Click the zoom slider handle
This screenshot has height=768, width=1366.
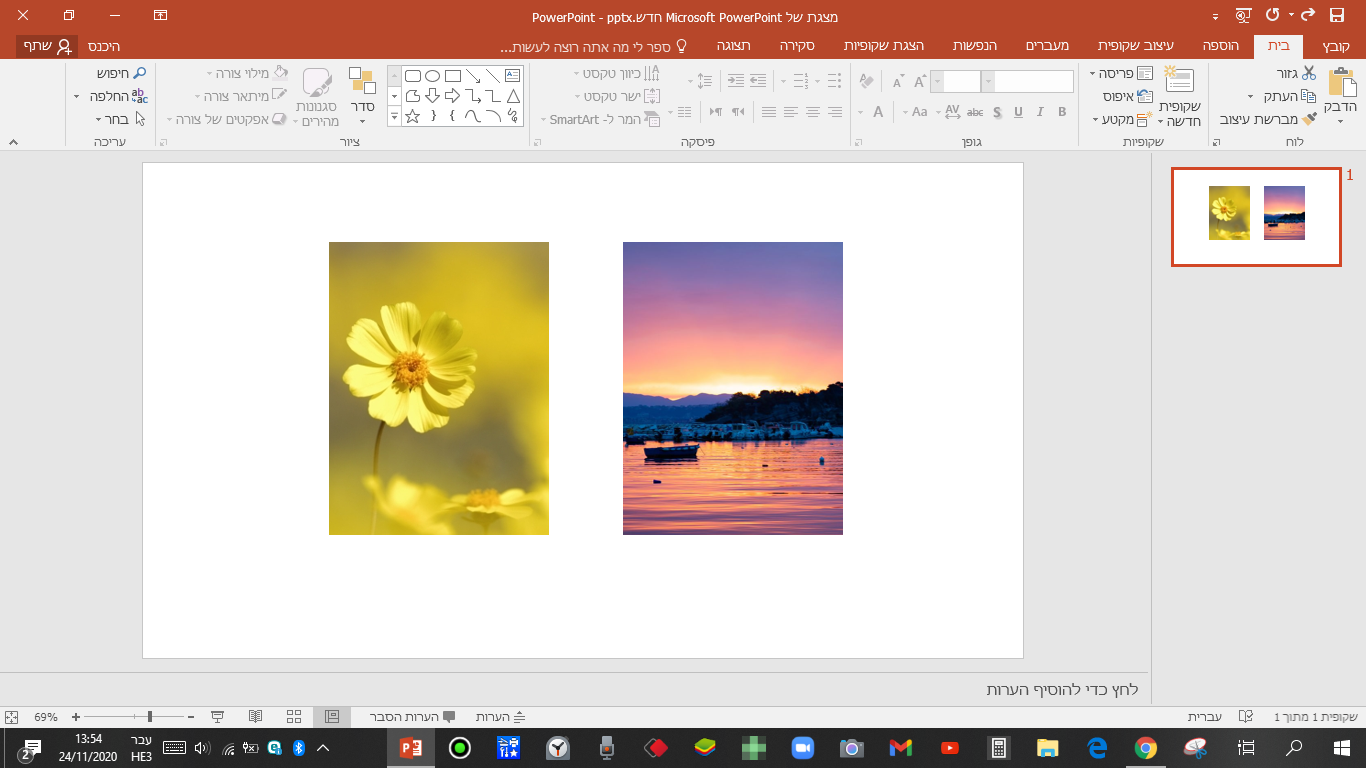tap(150, 717)
